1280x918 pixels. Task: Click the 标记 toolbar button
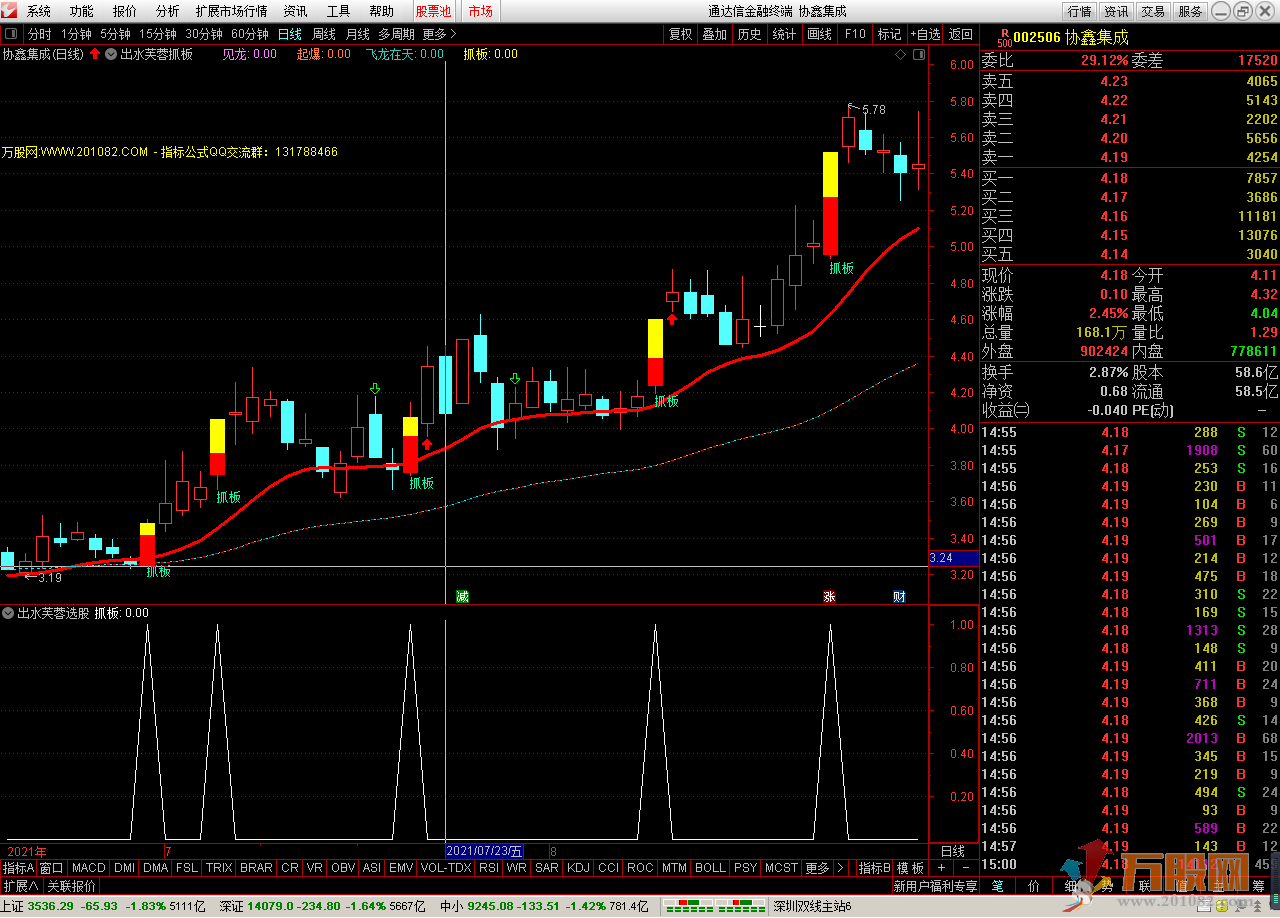[x=889, y=34]
